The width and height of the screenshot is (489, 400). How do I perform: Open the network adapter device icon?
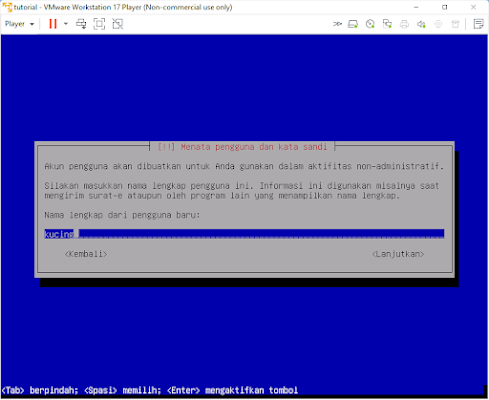point(387,24)
